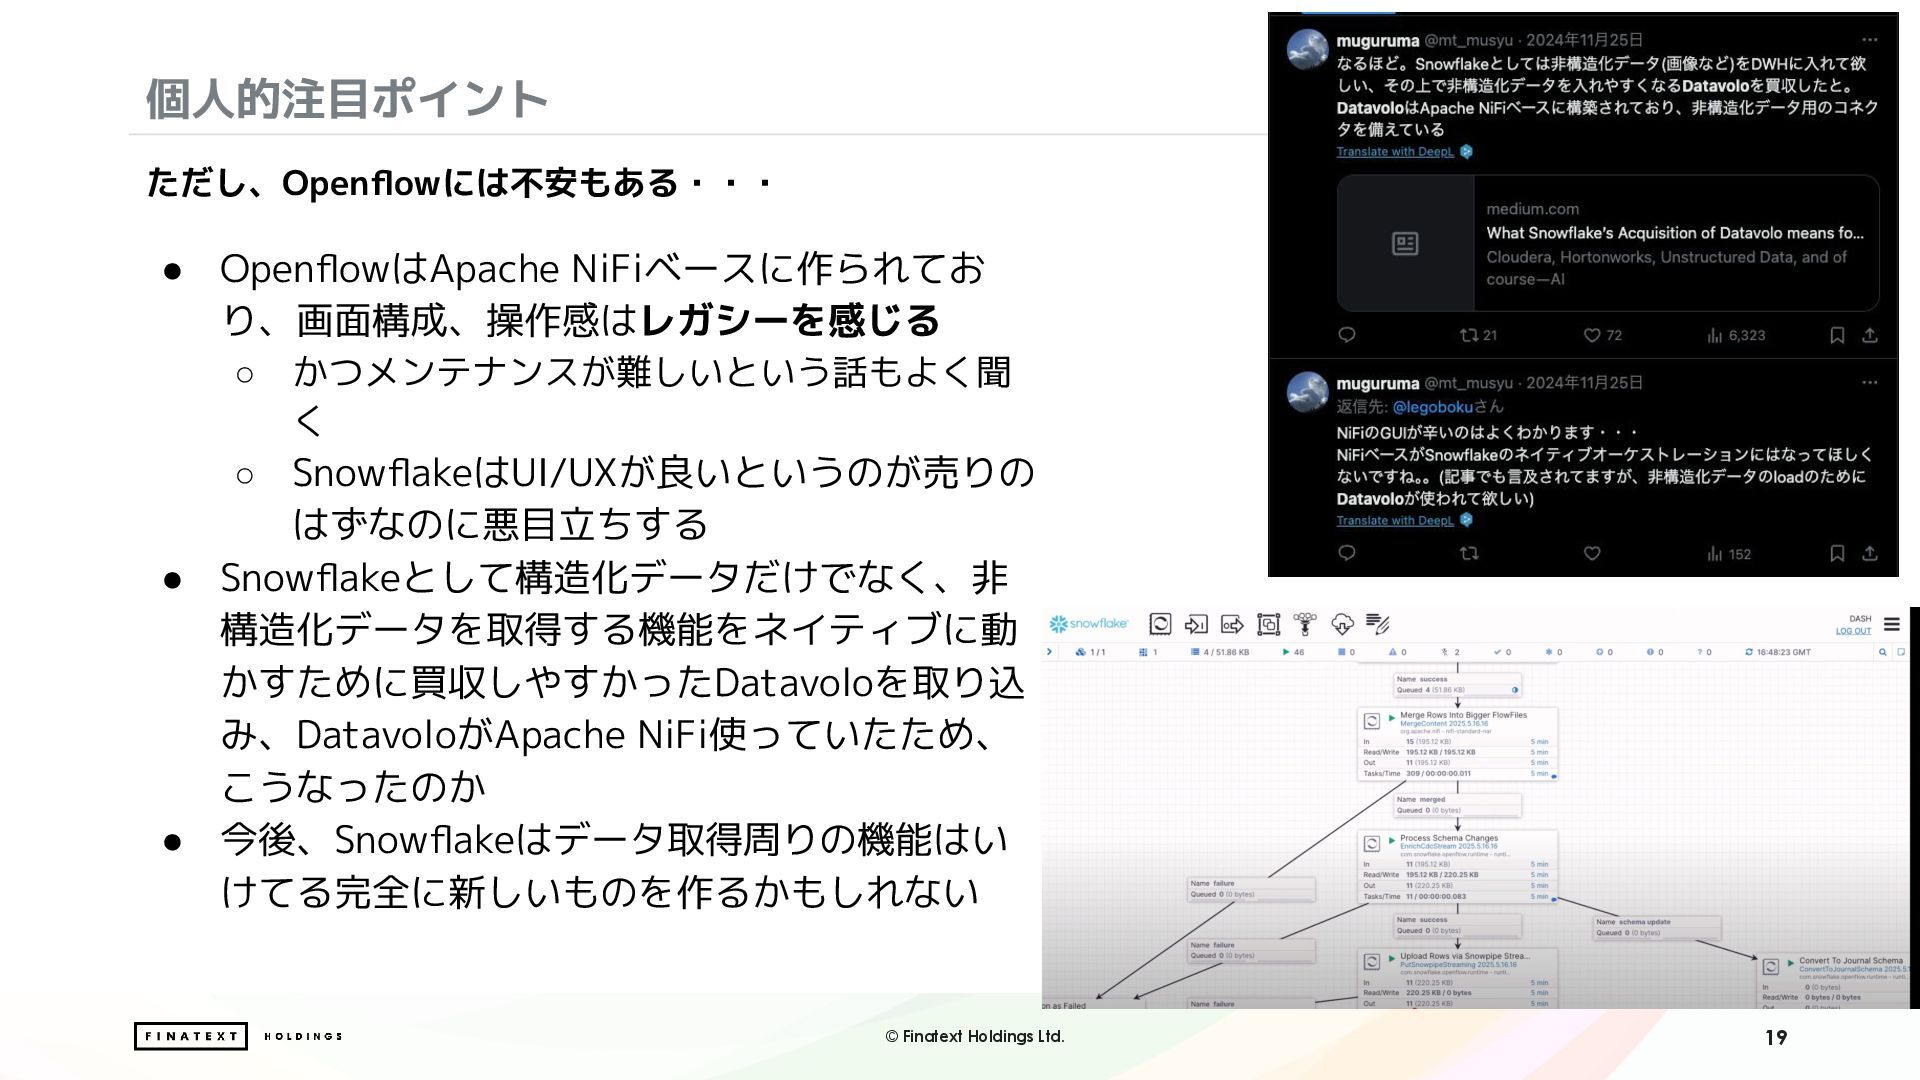Viewport: 1920px width, 1080px height.
Task: Click the Input Port toolbar icon
Action: point(1196,624)
